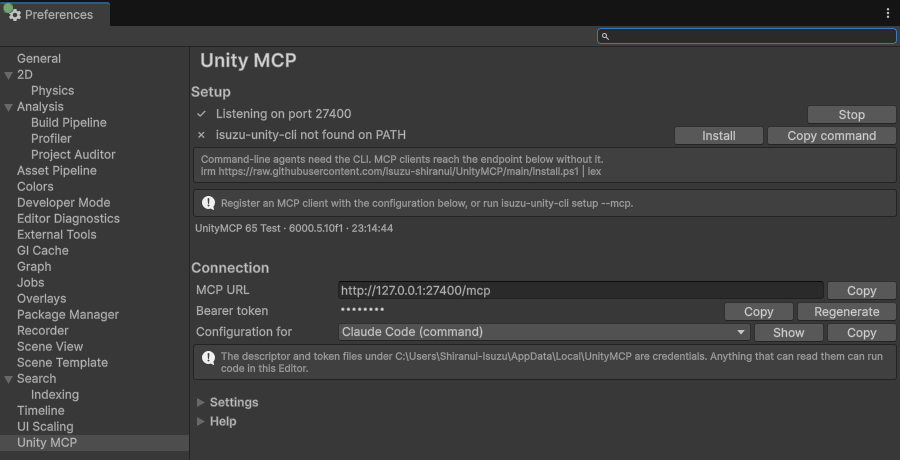The width and height of the screenshot is (900, 460).
Task: Click the MCP URL label
Action: point(223,290)
